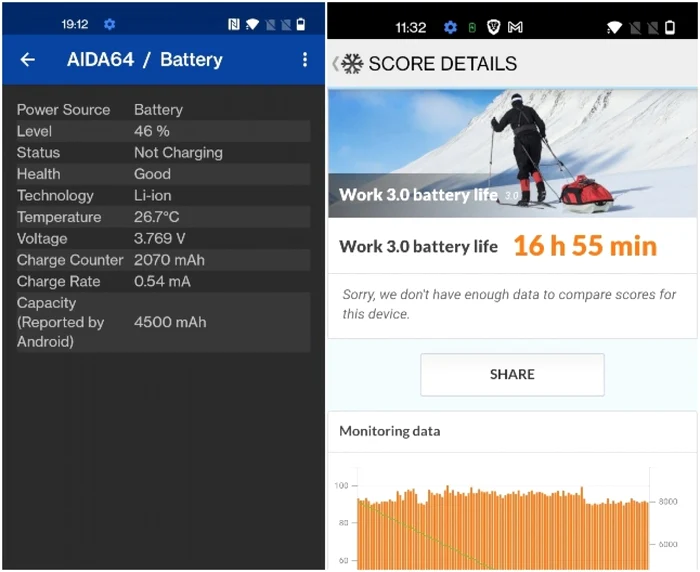
Task: Tap Gmail notification icon
Action: coord(515,28)
